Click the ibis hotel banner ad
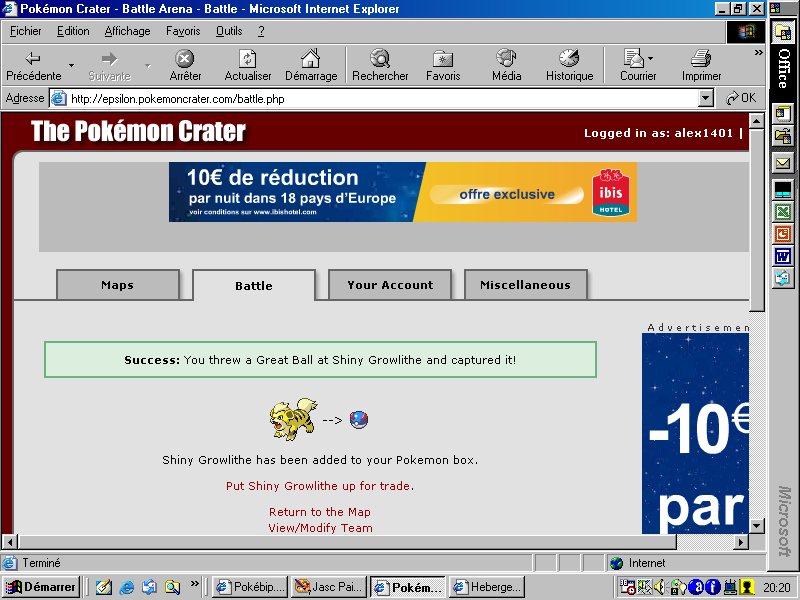The width and height of the screenshot is (800, 600). click(x=402, y=192)
